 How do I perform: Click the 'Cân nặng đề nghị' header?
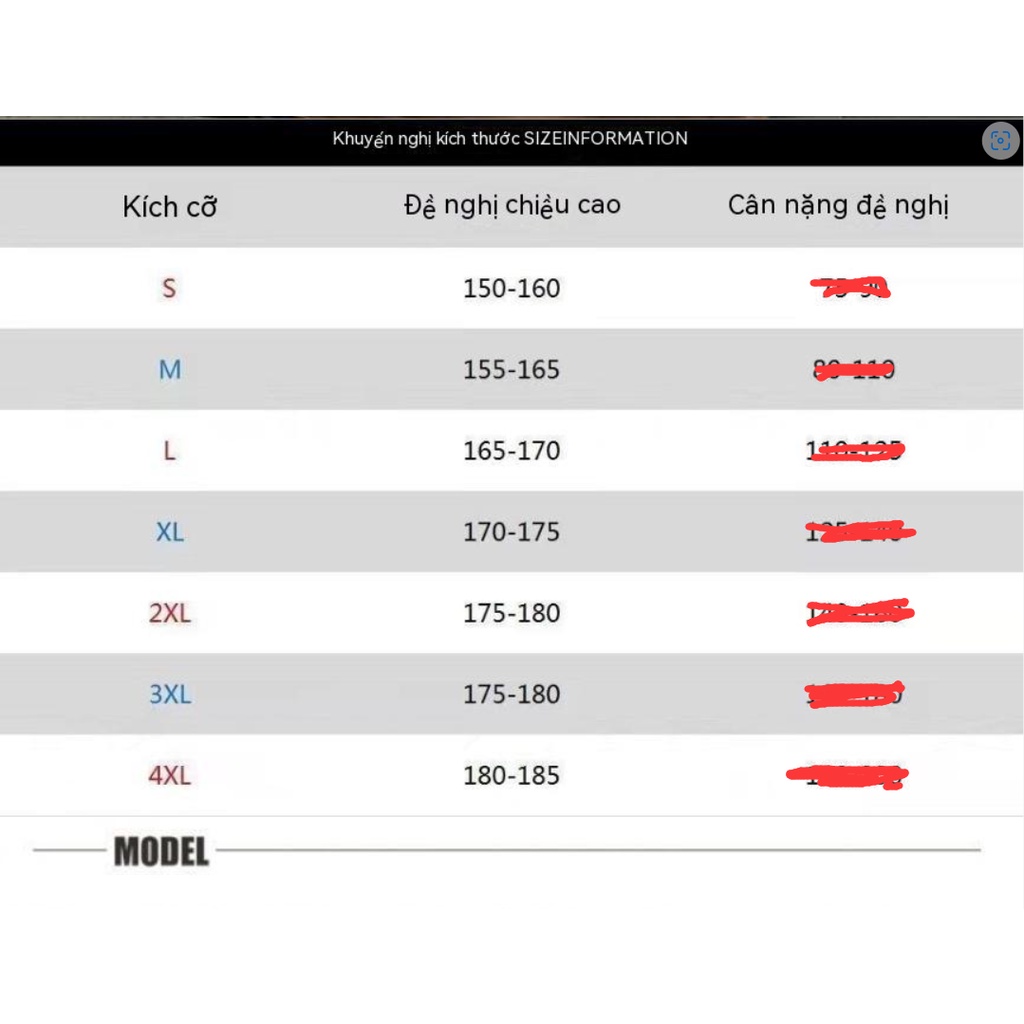[838, 205]
